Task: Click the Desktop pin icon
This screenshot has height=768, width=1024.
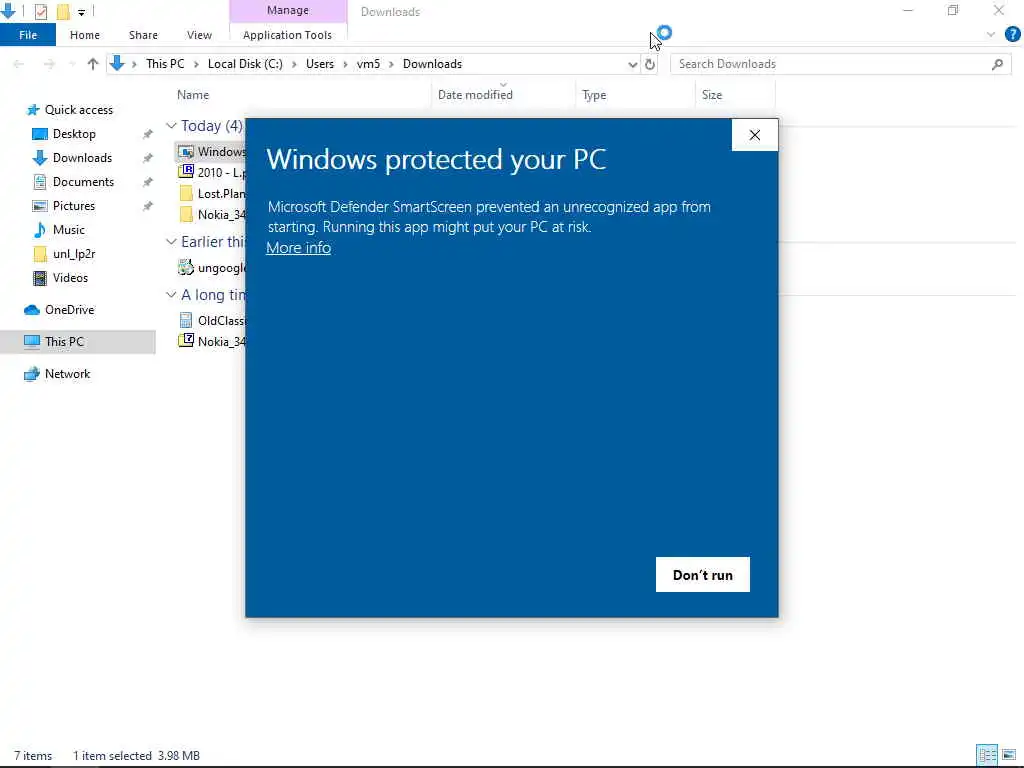Action: pos(148,134)
